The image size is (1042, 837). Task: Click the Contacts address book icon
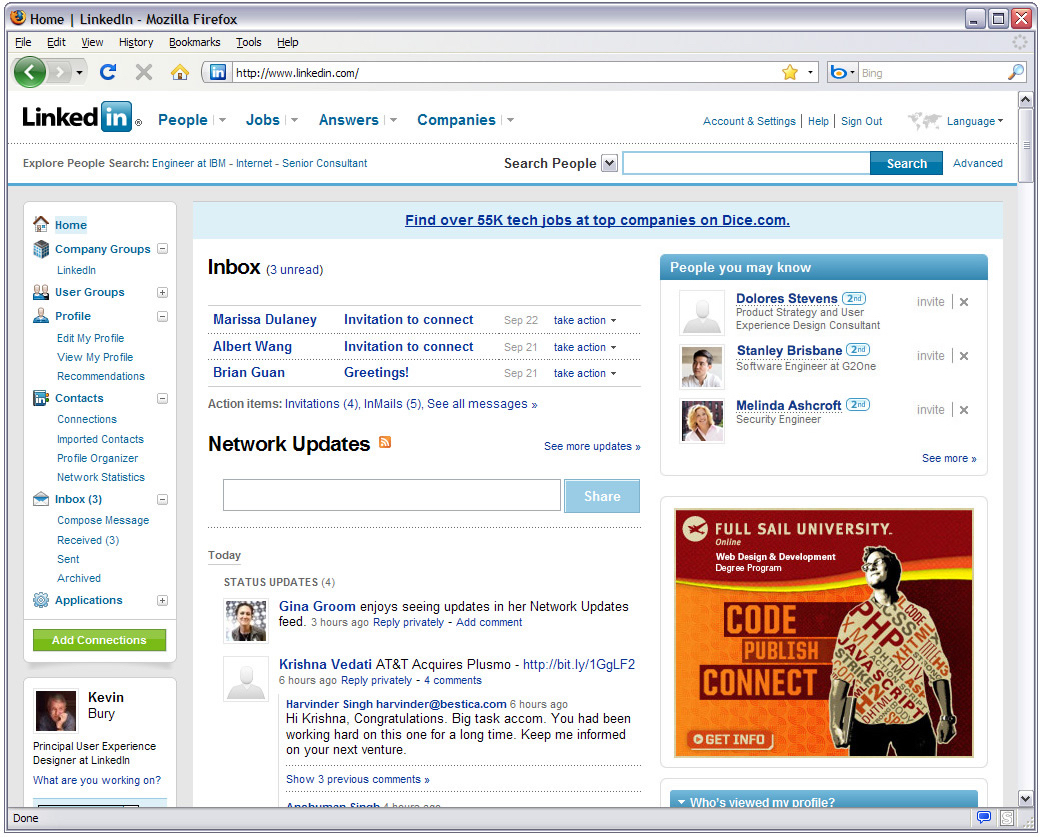41,398
